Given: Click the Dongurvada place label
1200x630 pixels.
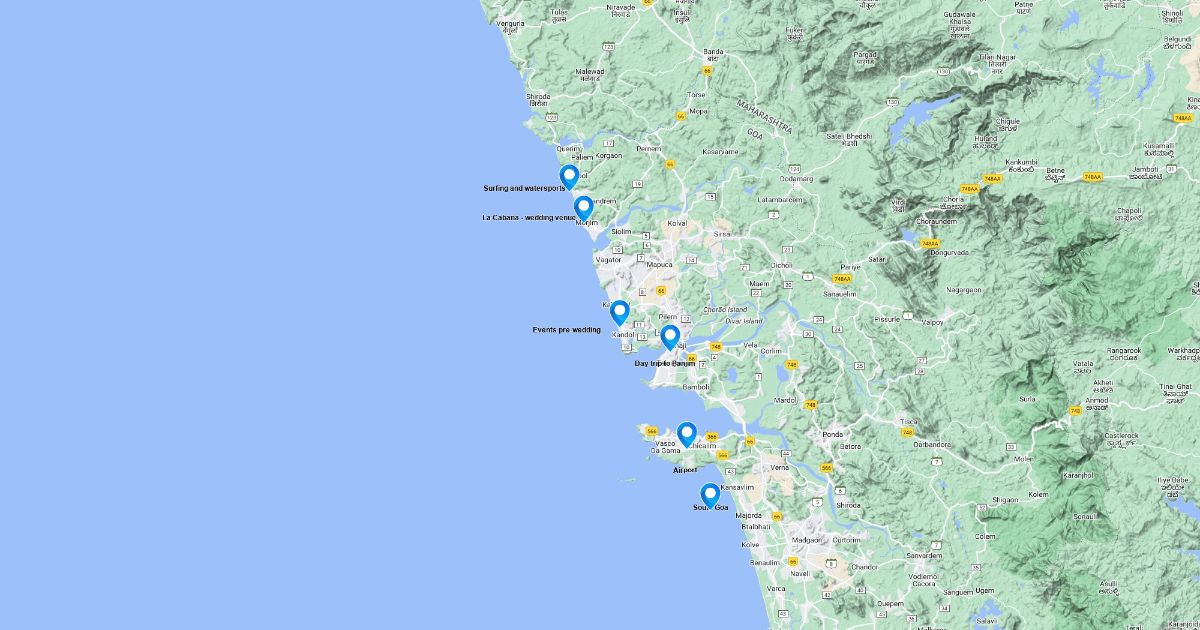Looking at the screenshot, I should [x=950, y=252].
